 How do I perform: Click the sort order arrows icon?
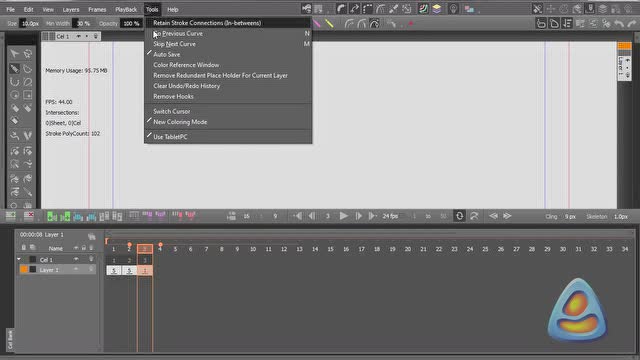coord(567,24)
